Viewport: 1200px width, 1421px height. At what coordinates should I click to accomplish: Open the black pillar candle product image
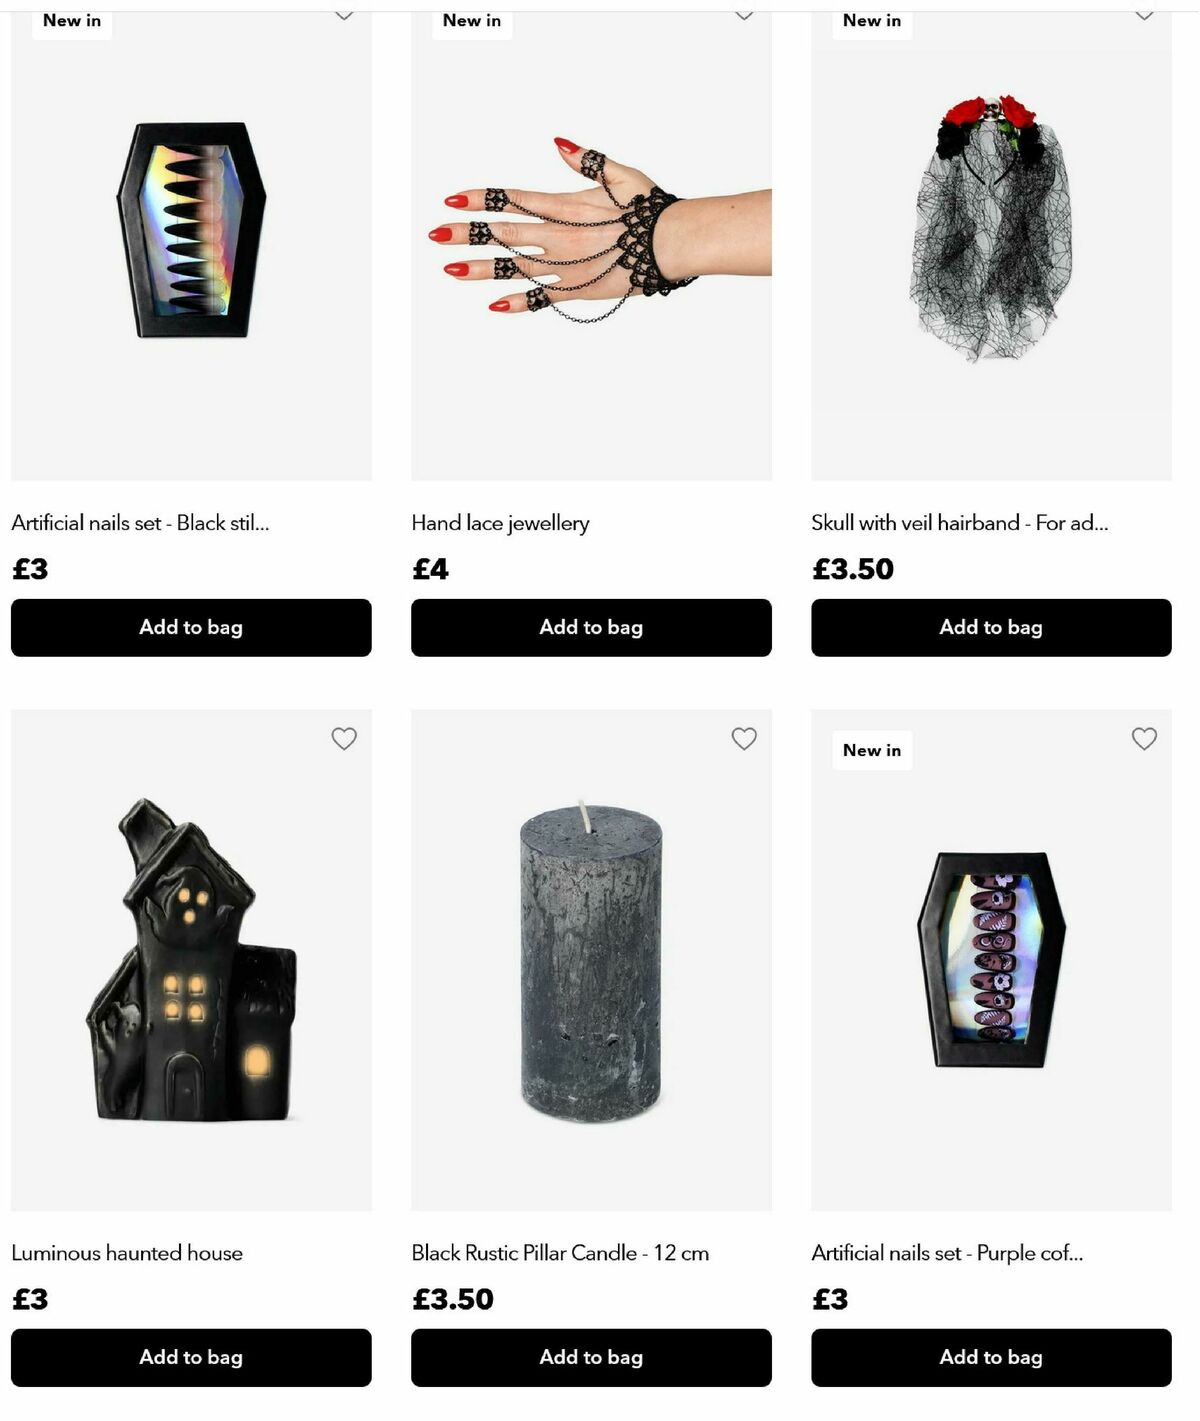(591, 960)
